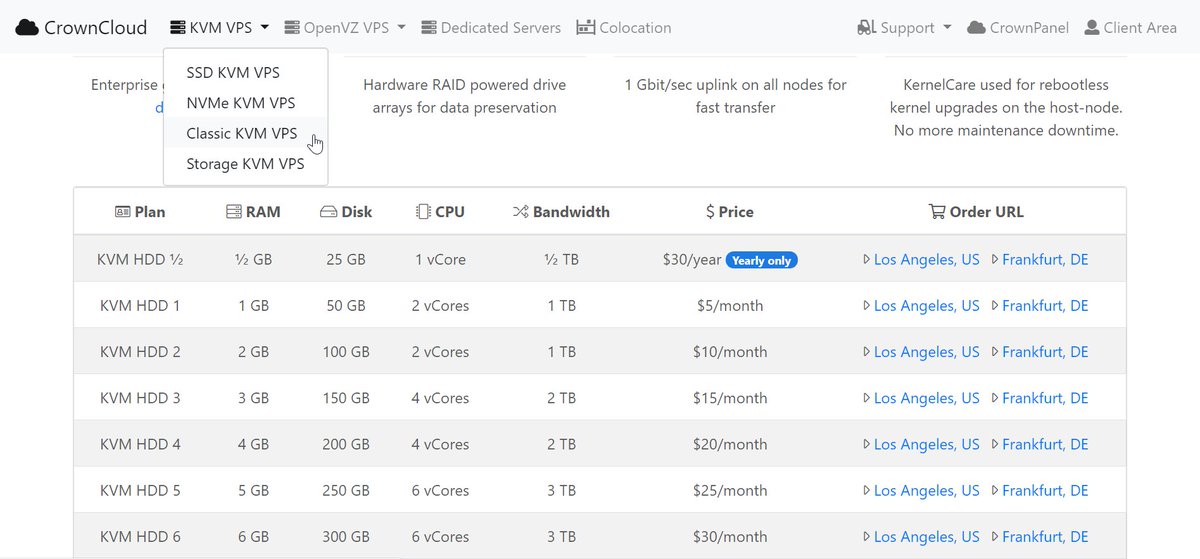Click the KVM HDD 4 plan name
The width and height of the screenshot is (1200, 559).
(140, 444)
